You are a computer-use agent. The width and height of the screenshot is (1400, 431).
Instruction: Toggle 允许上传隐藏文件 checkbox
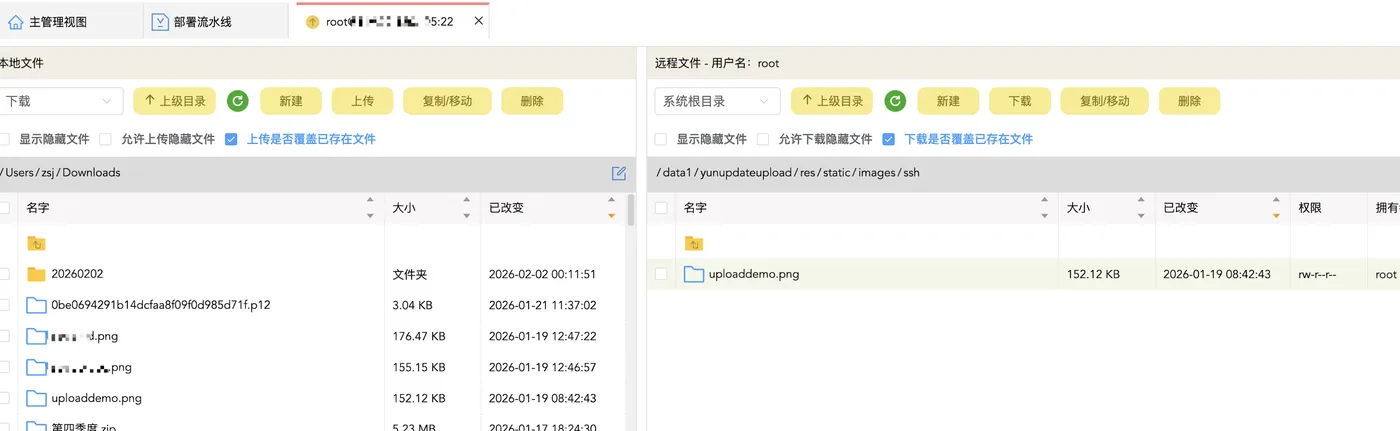tap(105, 139)
